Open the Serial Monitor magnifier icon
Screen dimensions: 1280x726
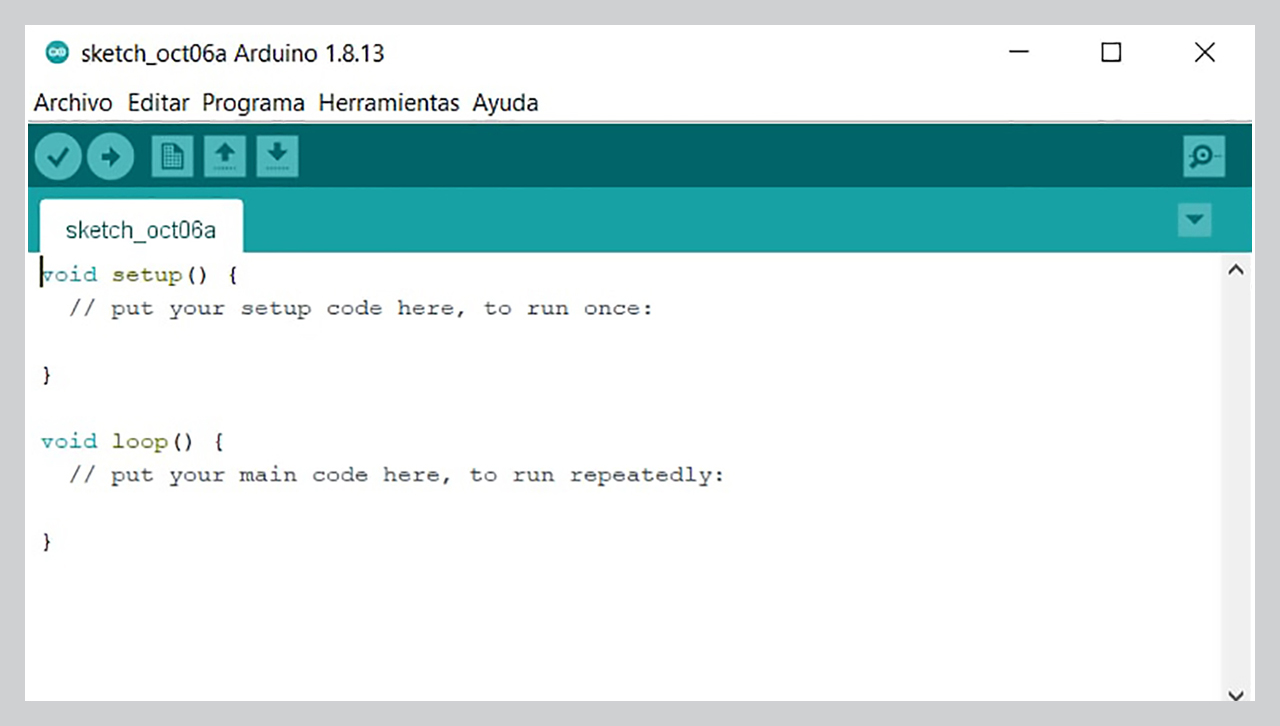[1203, 157]
